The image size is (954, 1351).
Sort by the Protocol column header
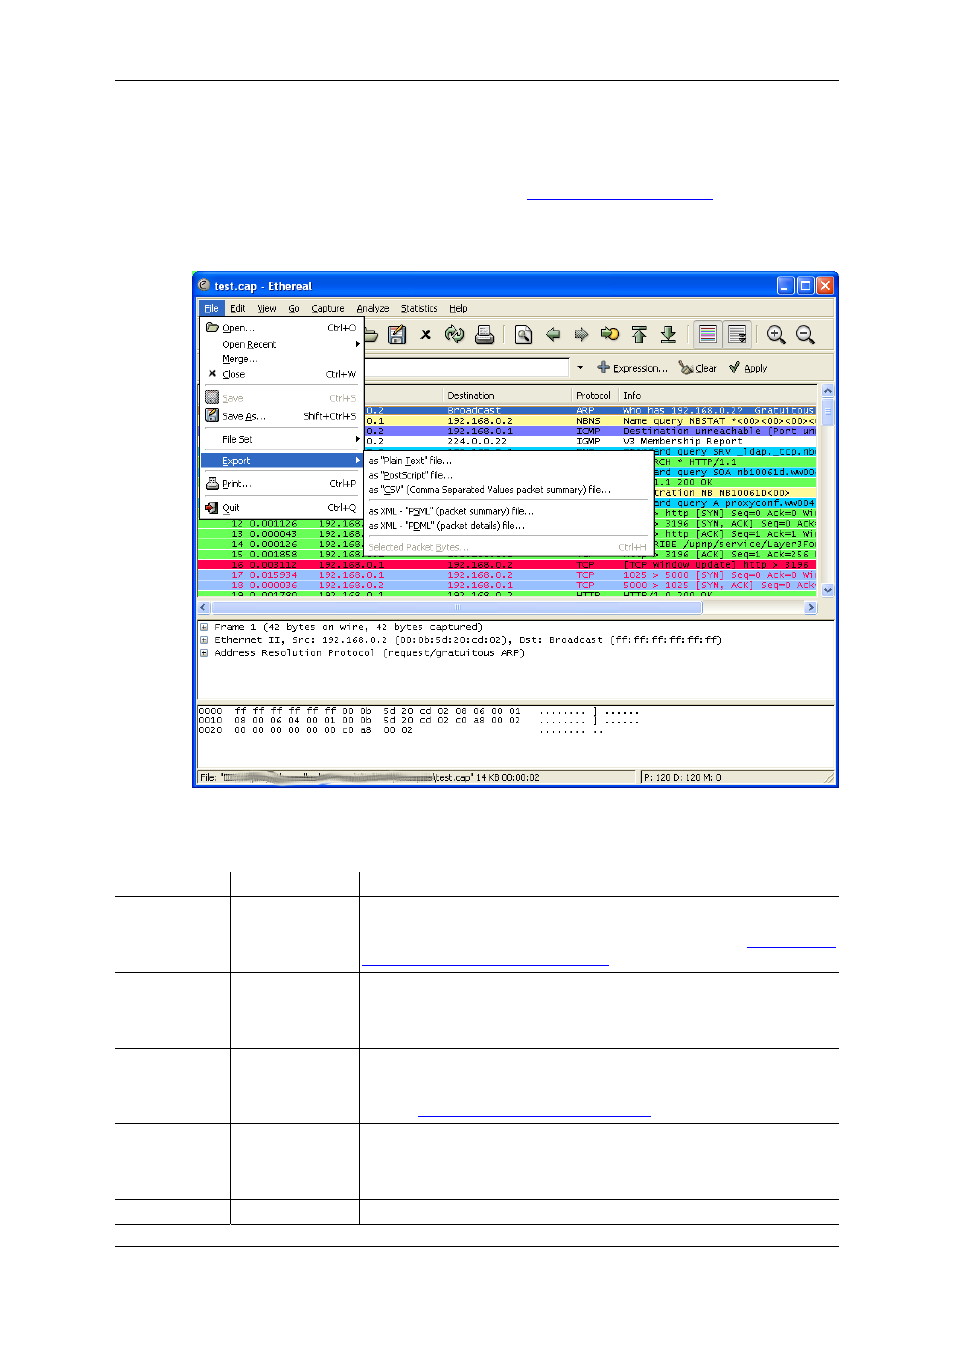(x=596, y=396)
